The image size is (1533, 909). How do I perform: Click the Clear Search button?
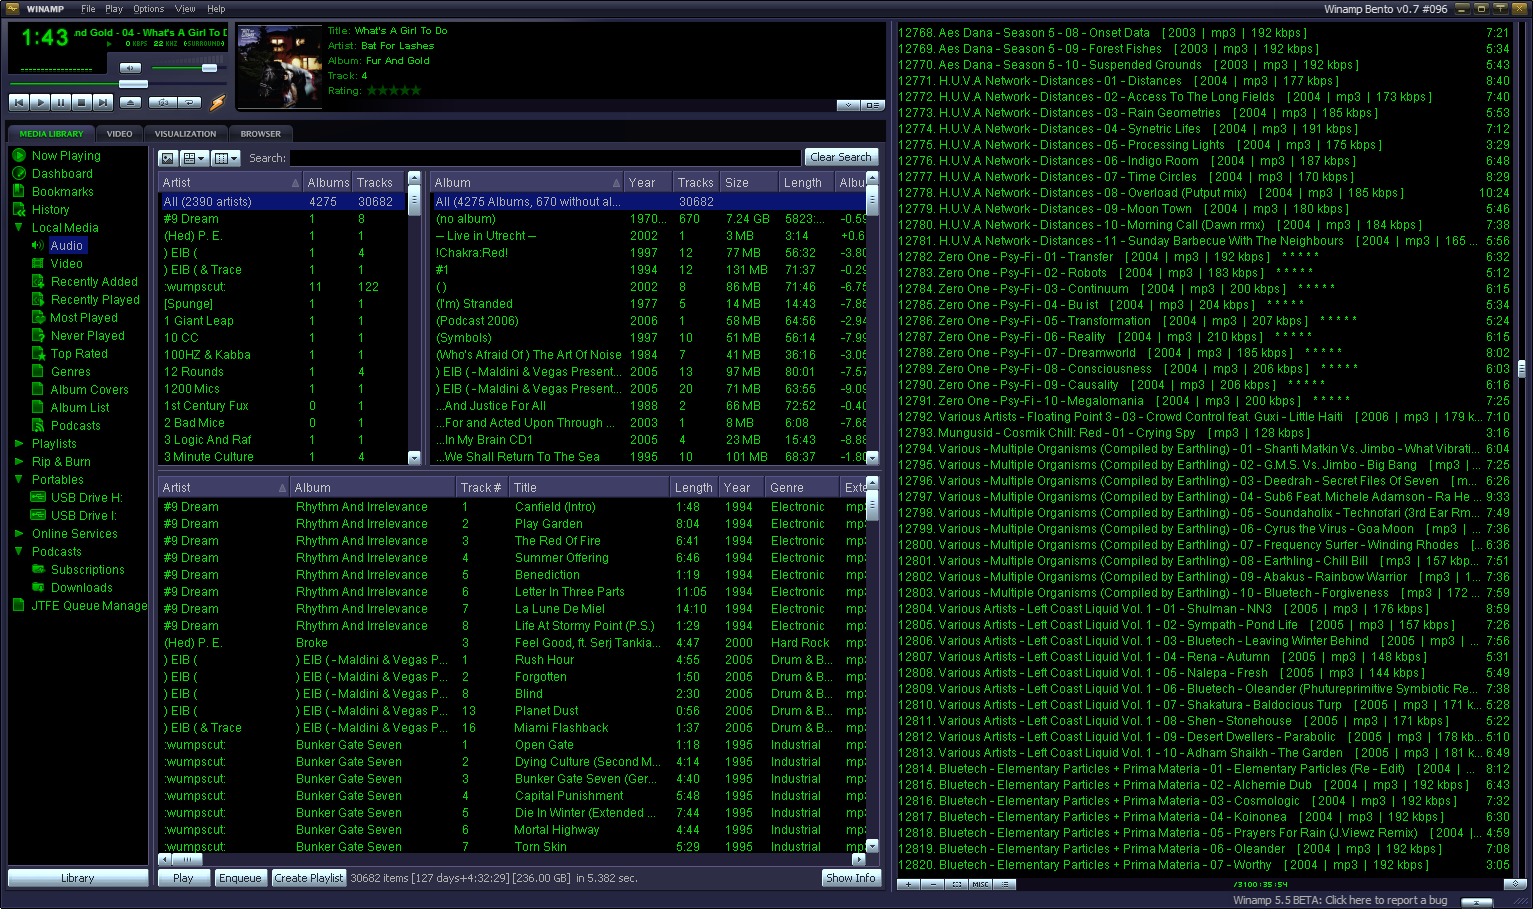tap(841, 157)
